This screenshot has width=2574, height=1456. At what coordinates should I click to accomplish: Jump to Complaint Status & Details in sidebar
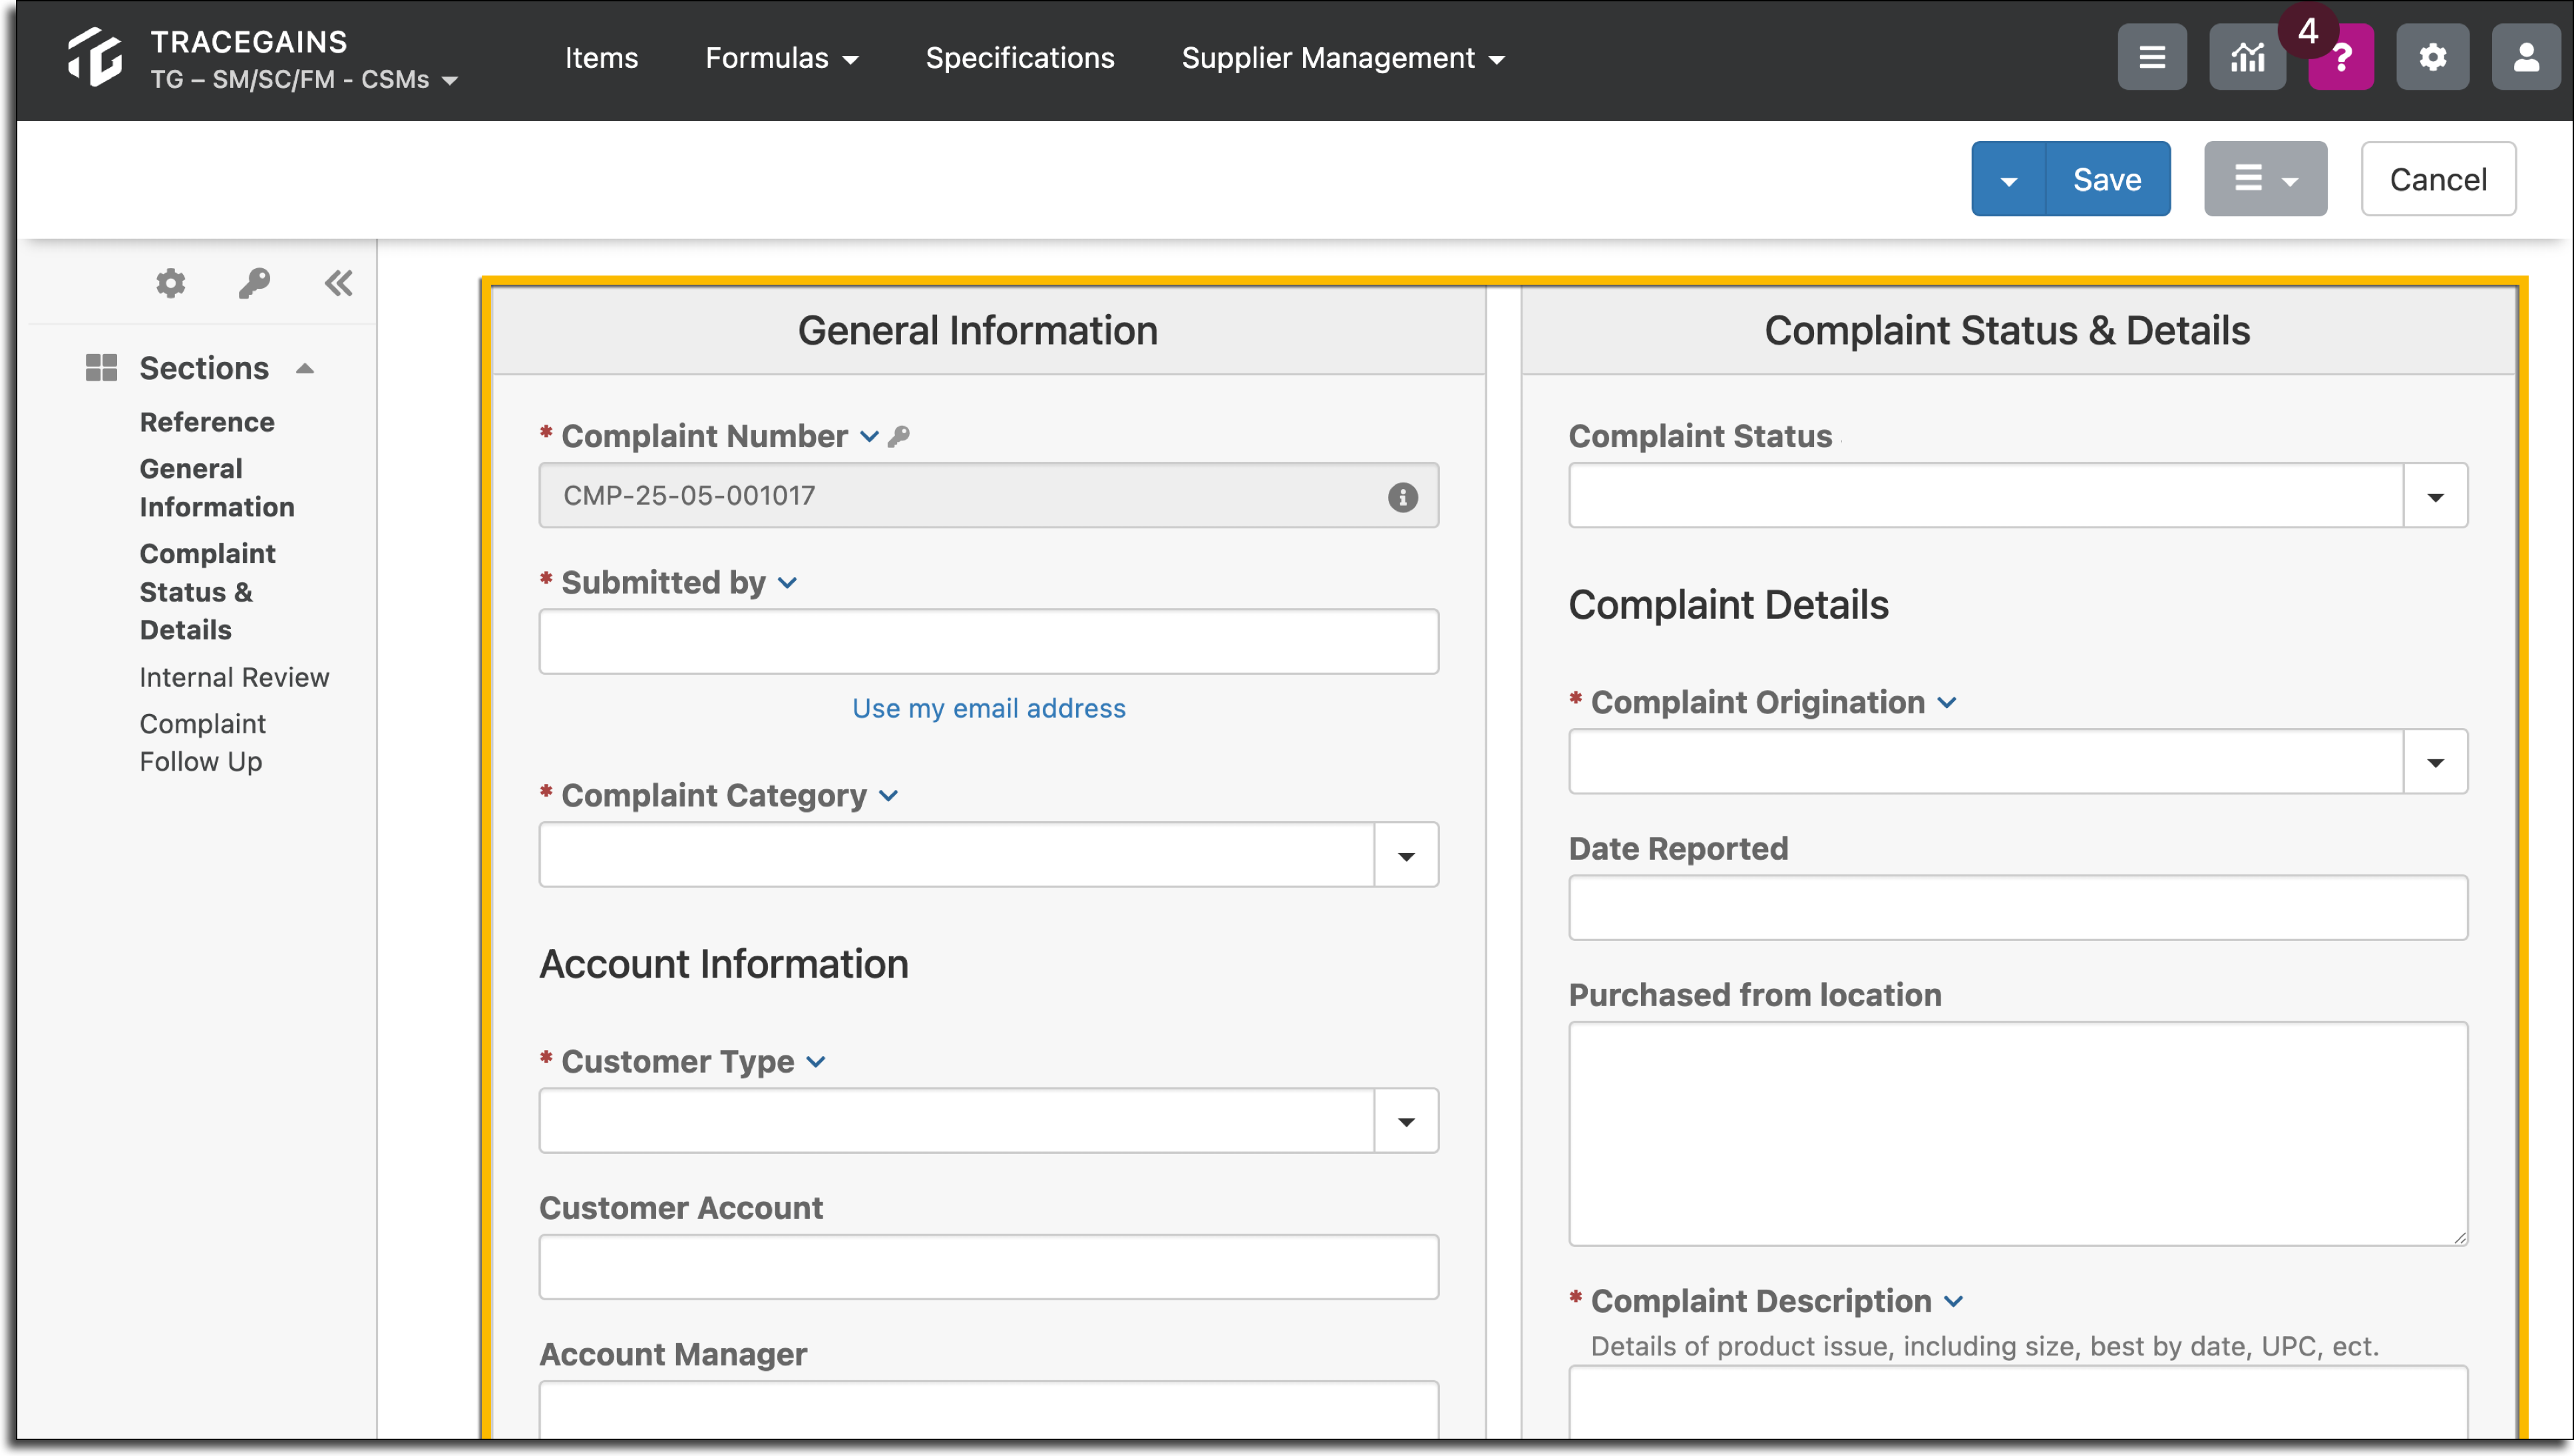coord(208,592)
